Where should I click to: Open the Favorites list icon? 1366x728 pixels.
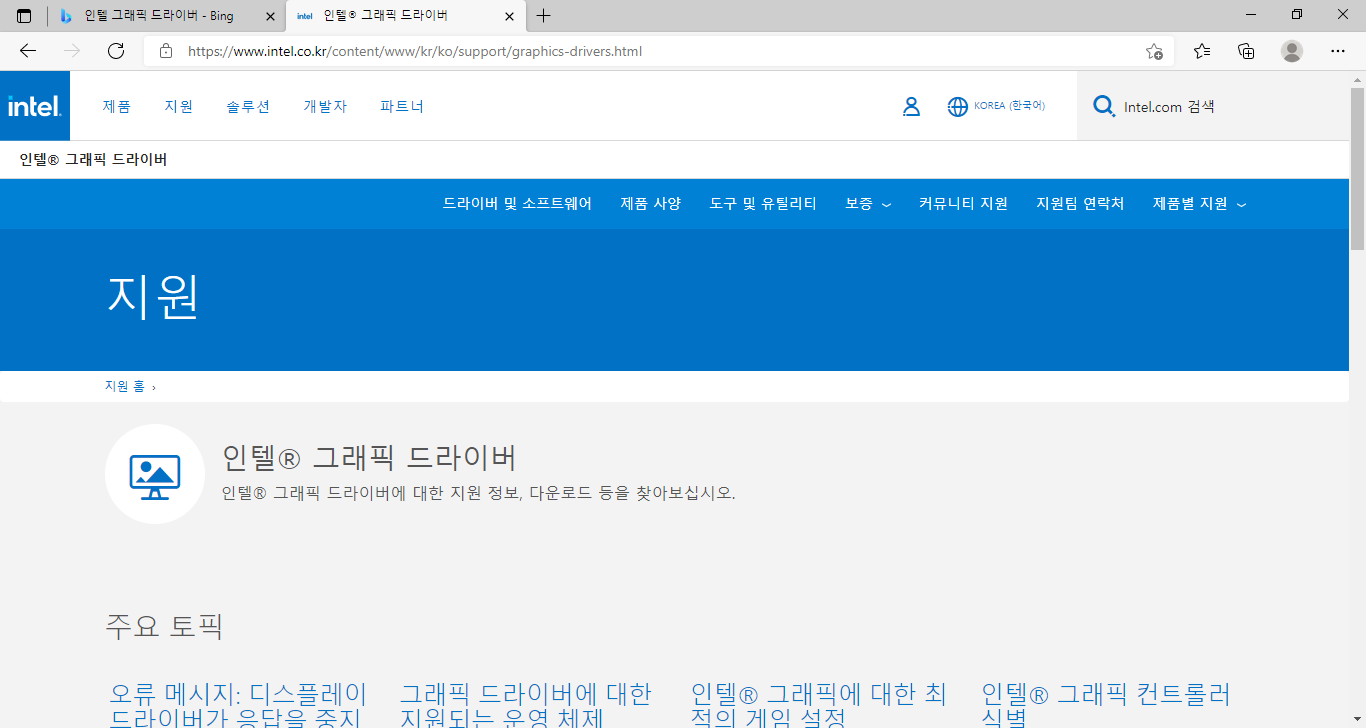click(1202, 51)
